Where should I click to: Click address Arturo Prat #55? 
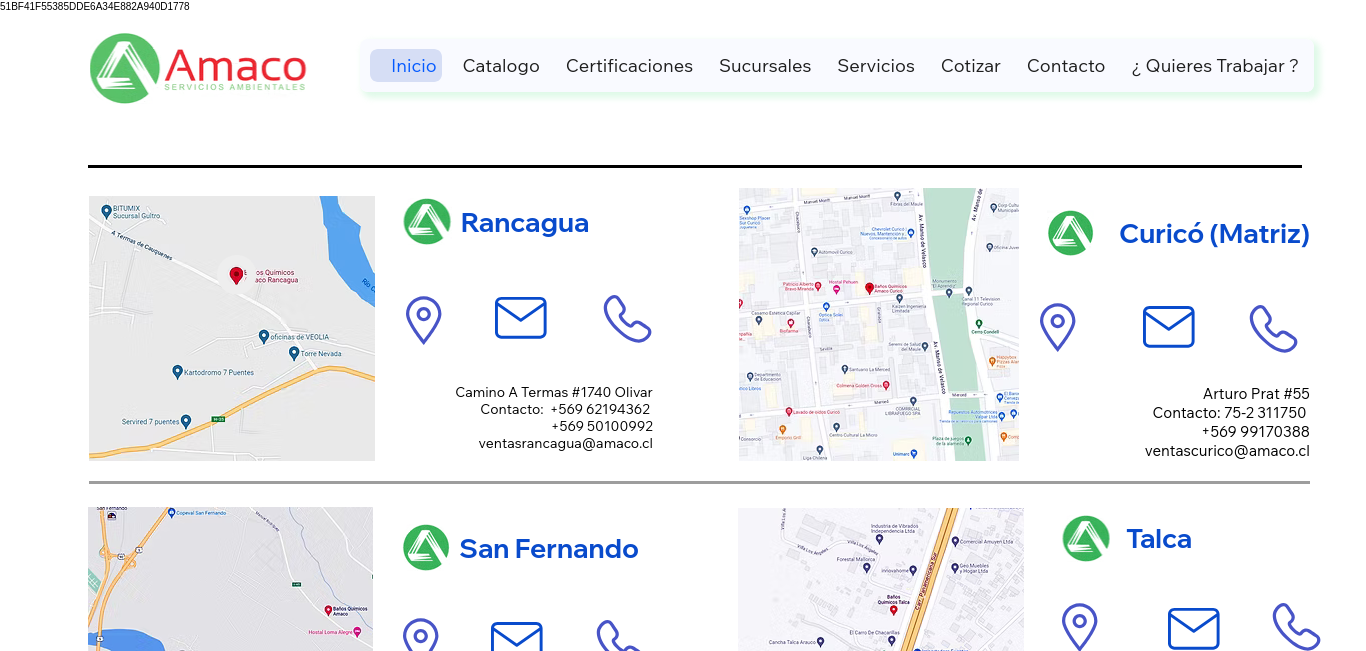[x=1256, y=394]
